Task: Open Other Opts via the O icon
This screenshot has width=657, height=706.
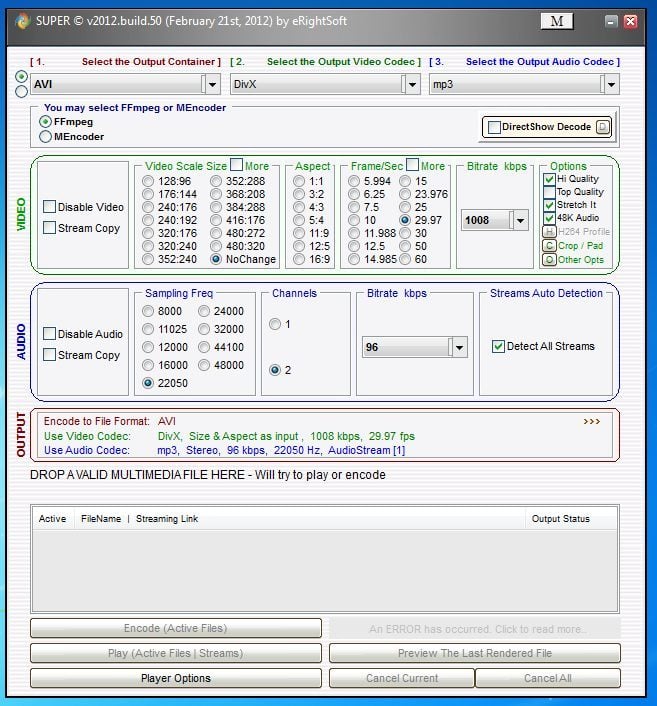Action: [x=549, y=260]
